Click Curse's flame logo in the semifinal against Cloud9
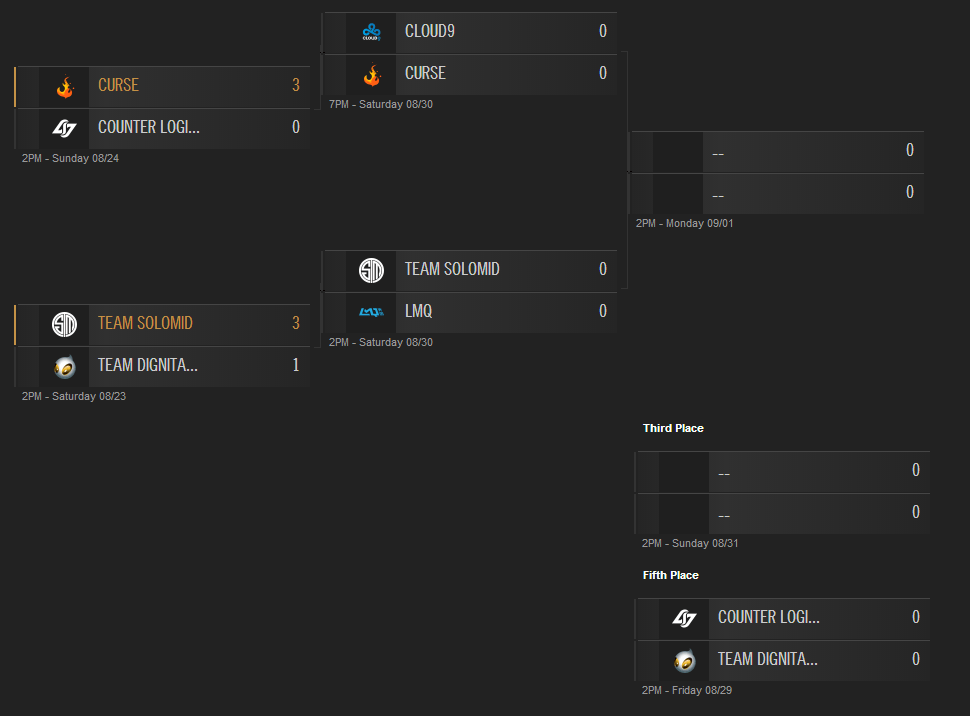 point(371,74)
